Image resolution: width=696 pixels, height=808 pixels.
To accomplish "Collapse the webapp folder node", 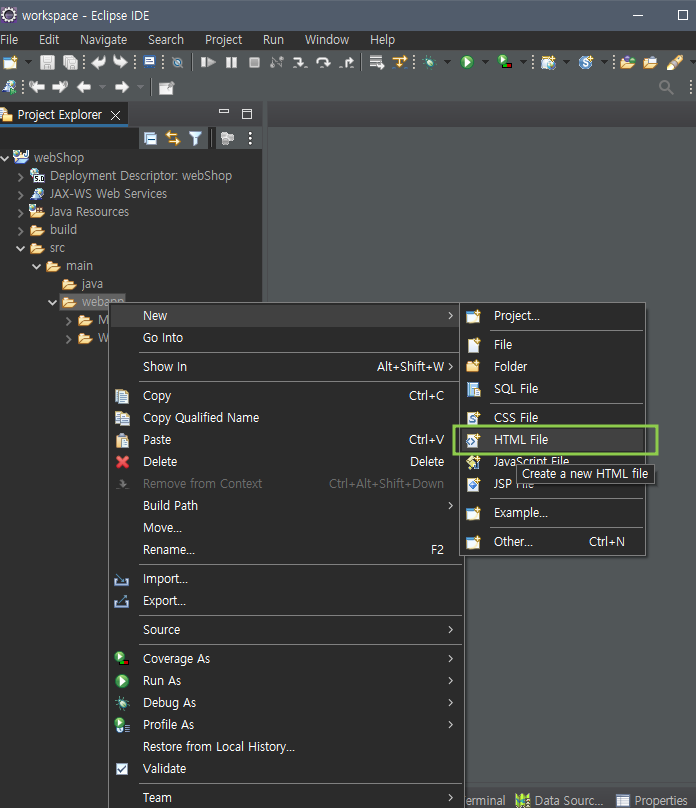I will [53, 302].
